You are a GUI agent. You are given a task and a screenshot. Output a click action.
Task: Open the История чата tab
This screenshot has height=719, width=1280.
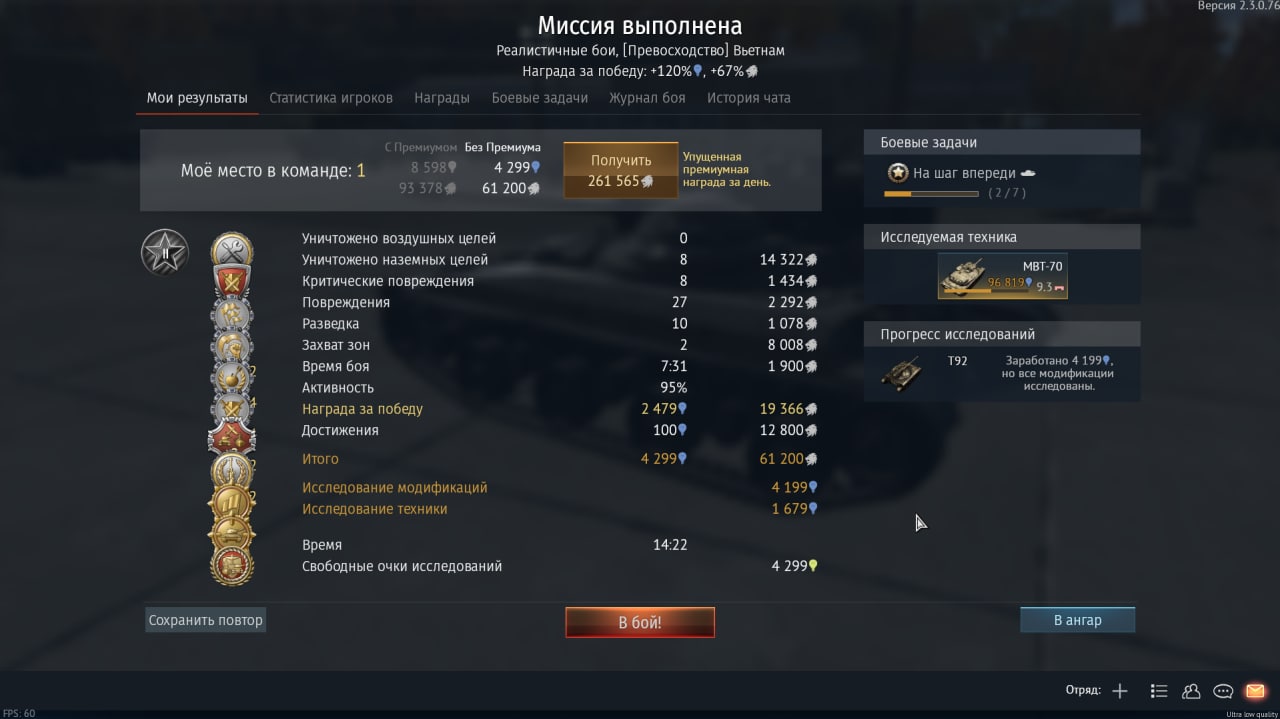tap(749, 98)
